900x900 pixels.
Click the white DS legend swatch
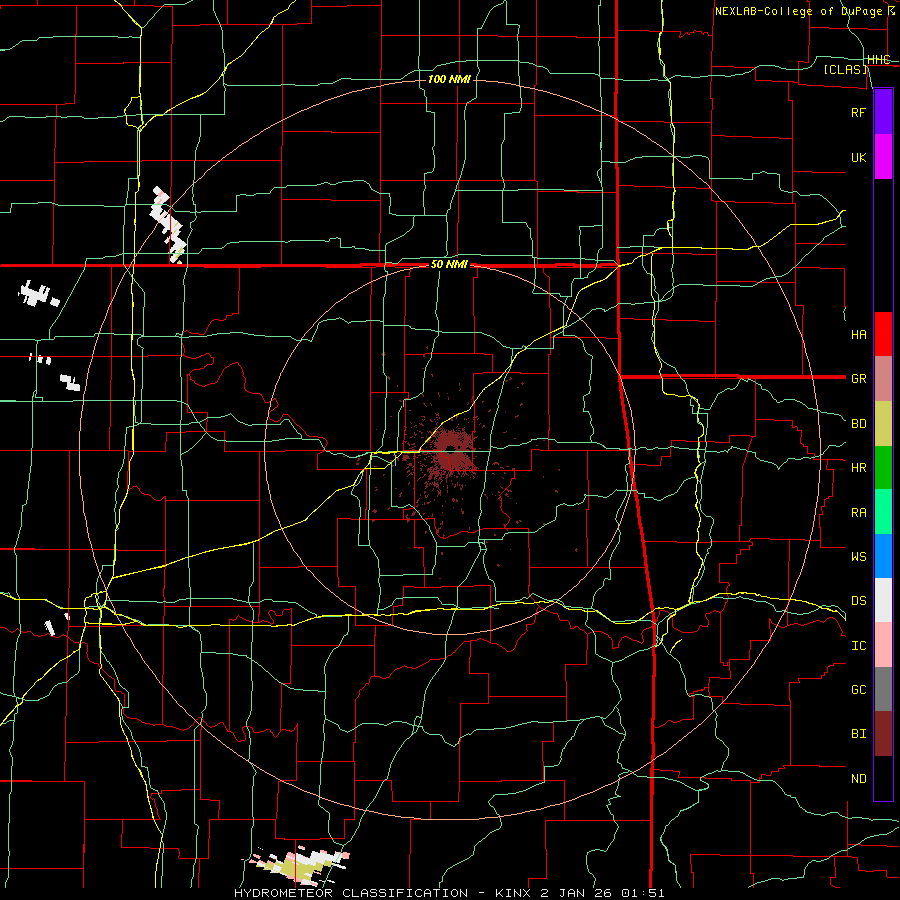click(883, 600)
